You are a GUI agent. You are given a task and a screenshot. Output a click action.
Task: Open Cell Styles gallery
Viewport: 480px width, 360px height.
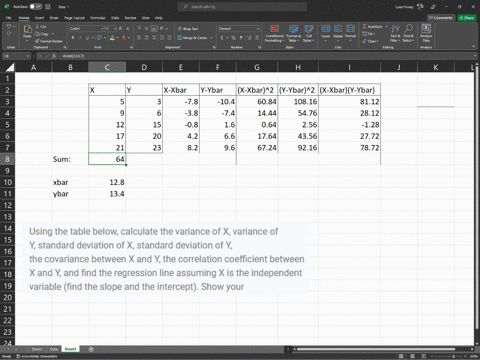point(309,33)
